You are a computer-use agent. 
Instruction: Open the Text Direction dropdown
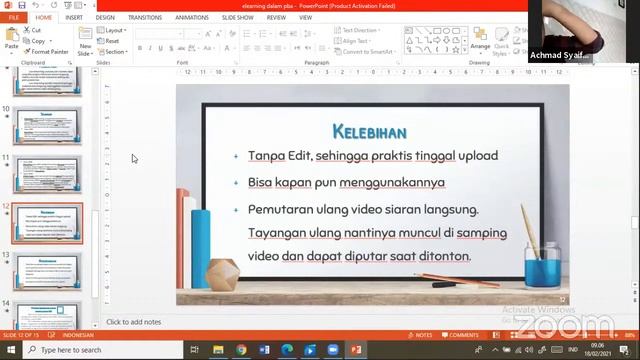click(x=357, y=30)
